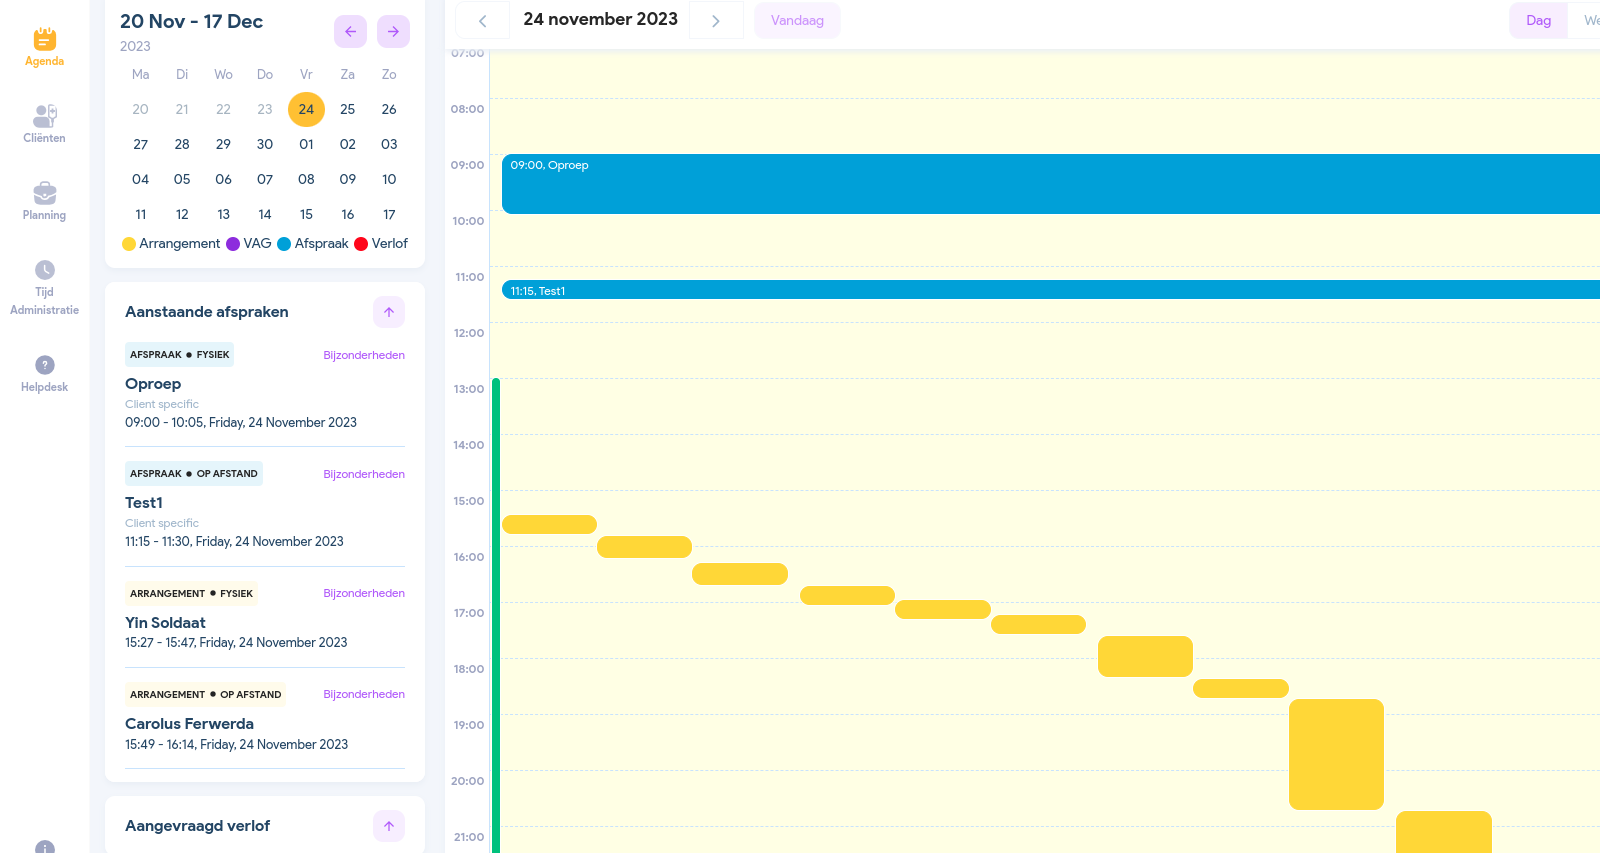
Task: Collapse the Aangevraagd verlof section
Action: 389,826
